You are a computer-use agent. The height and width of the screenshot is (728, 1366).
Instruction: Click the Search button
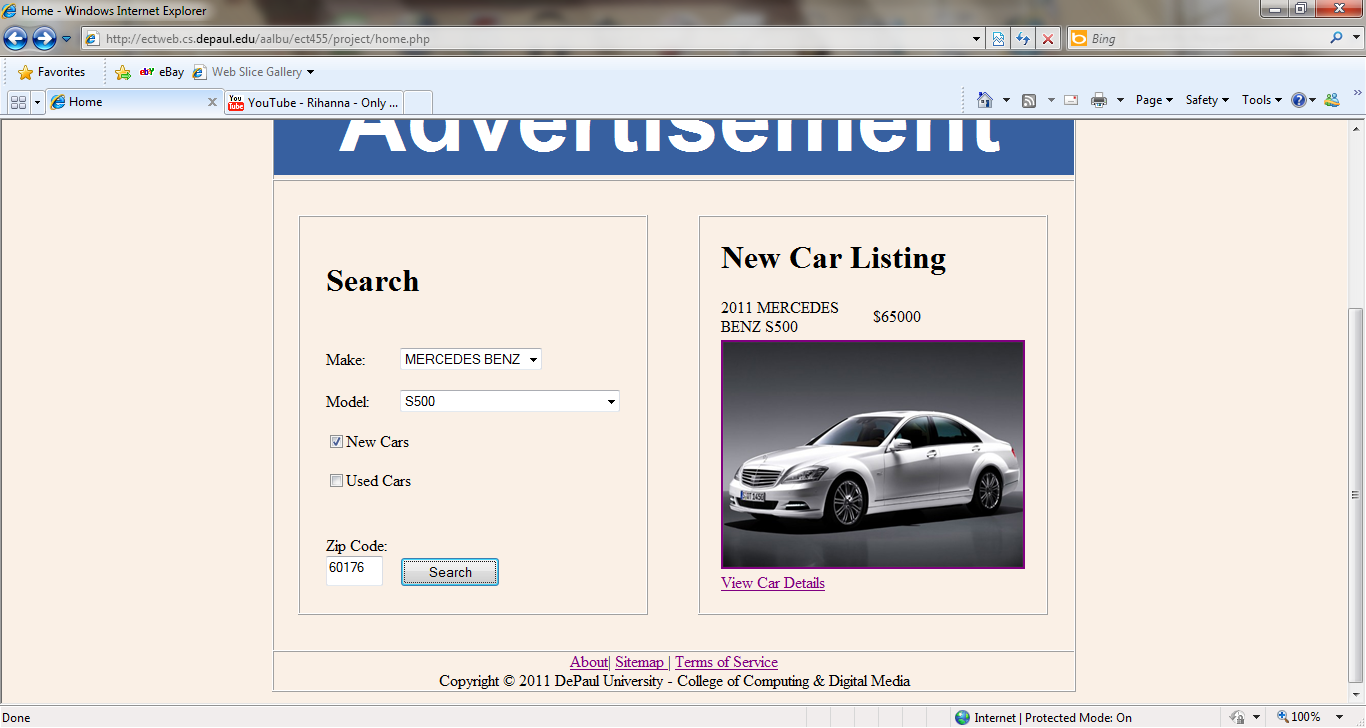tap(450, 572)
